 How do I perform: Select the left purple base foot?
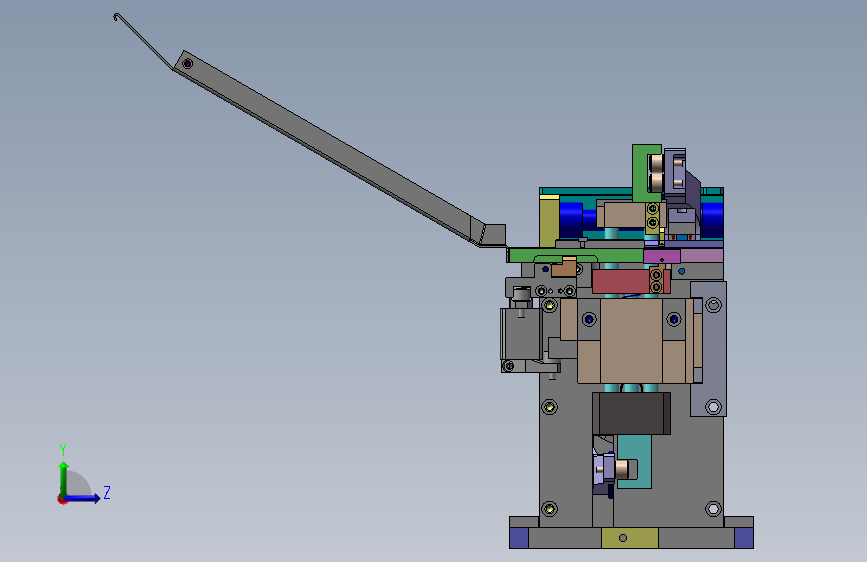[519, 538]
